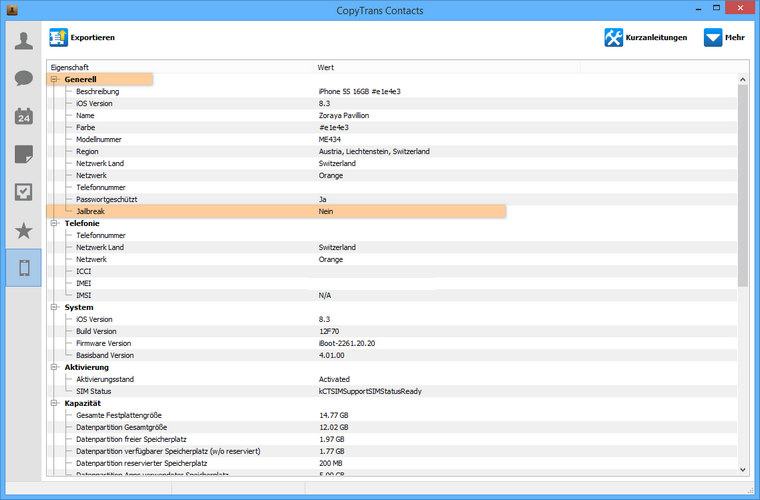760x500 pixels.
Task: Click 'Austria, Liechtenstein, Switzerland' value
Action: point(374,151)
